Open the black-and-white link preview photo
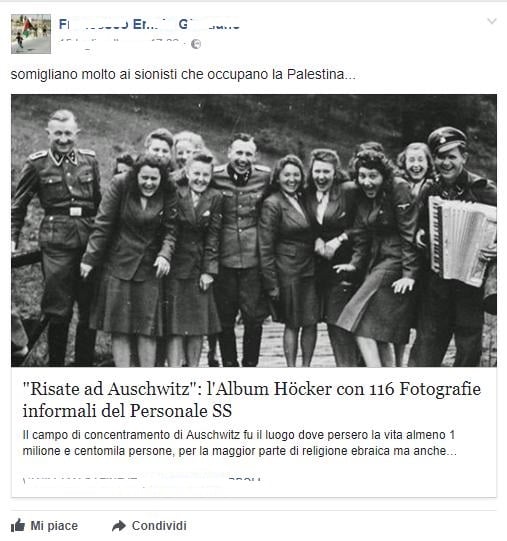This screenshot has height=541, width=507. tap(254, 230)
